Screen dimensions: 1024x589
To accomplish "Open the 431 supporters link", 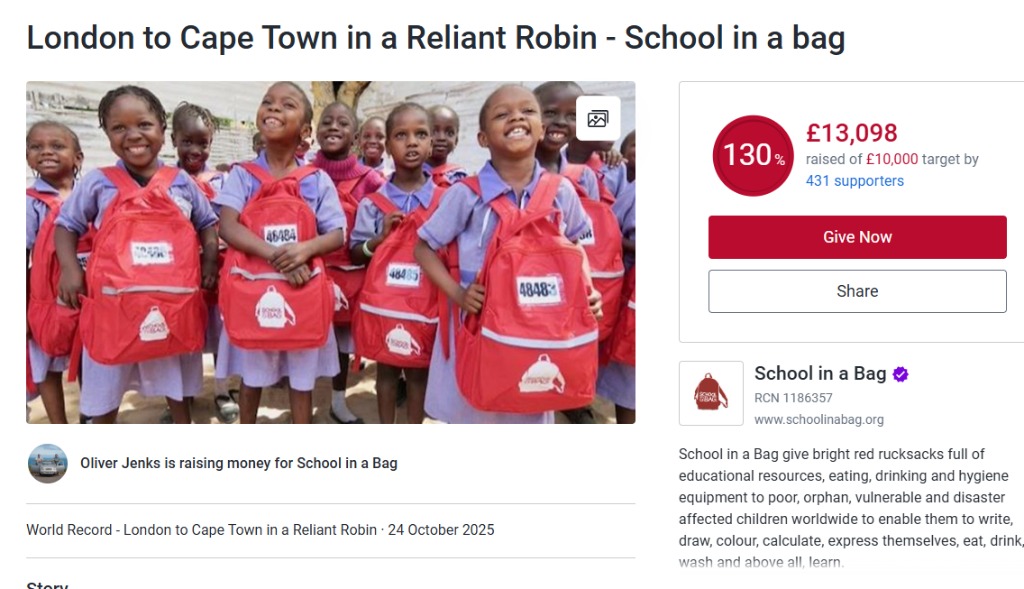I will click(854, 181).
